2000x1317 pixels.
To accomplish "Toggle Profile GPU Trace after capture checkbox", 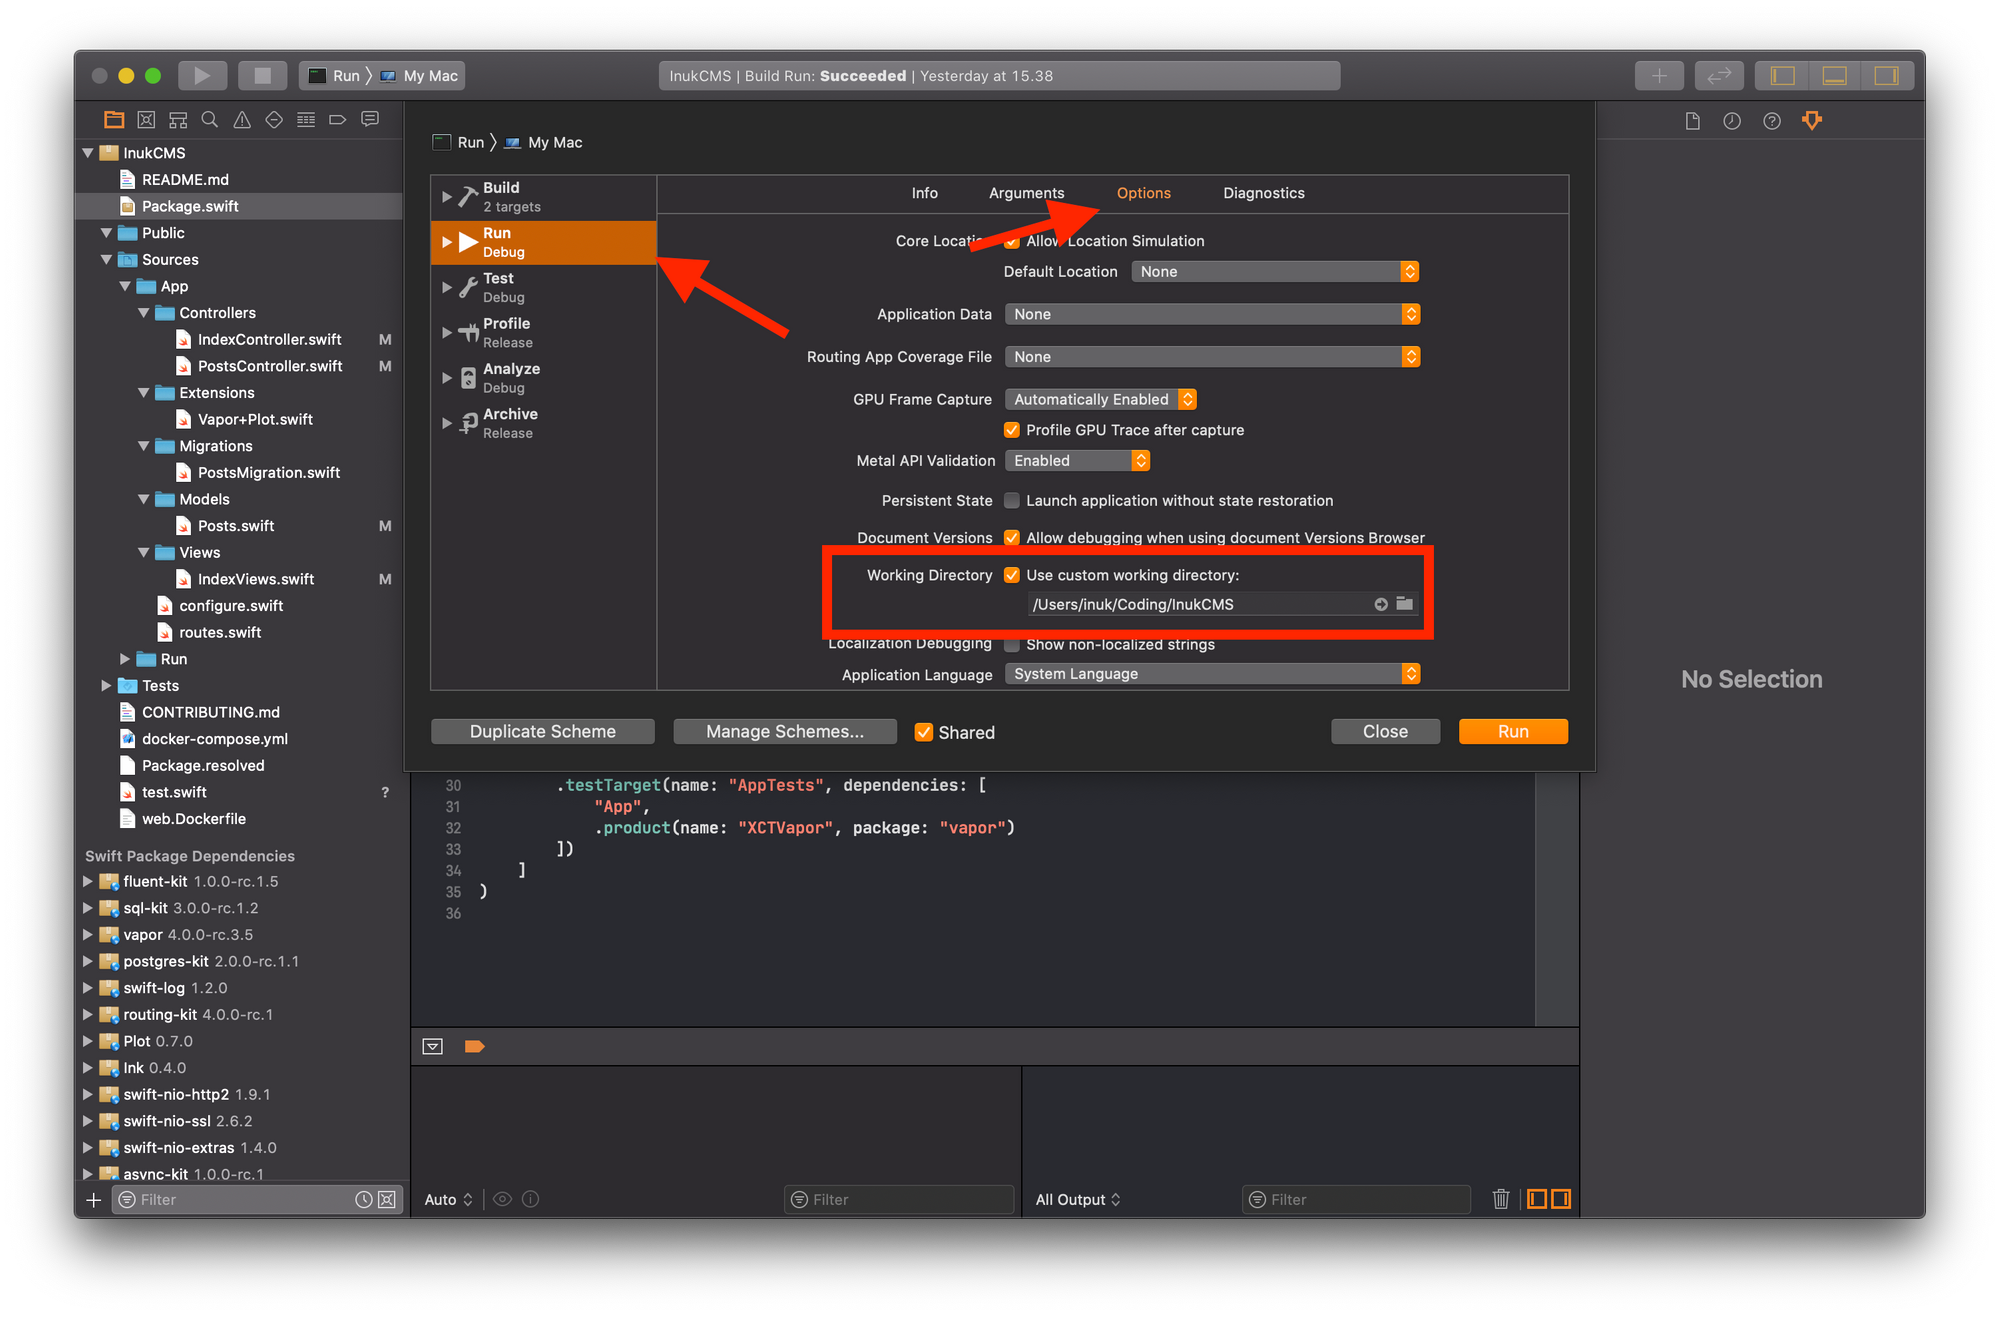I will [1012, 430].
